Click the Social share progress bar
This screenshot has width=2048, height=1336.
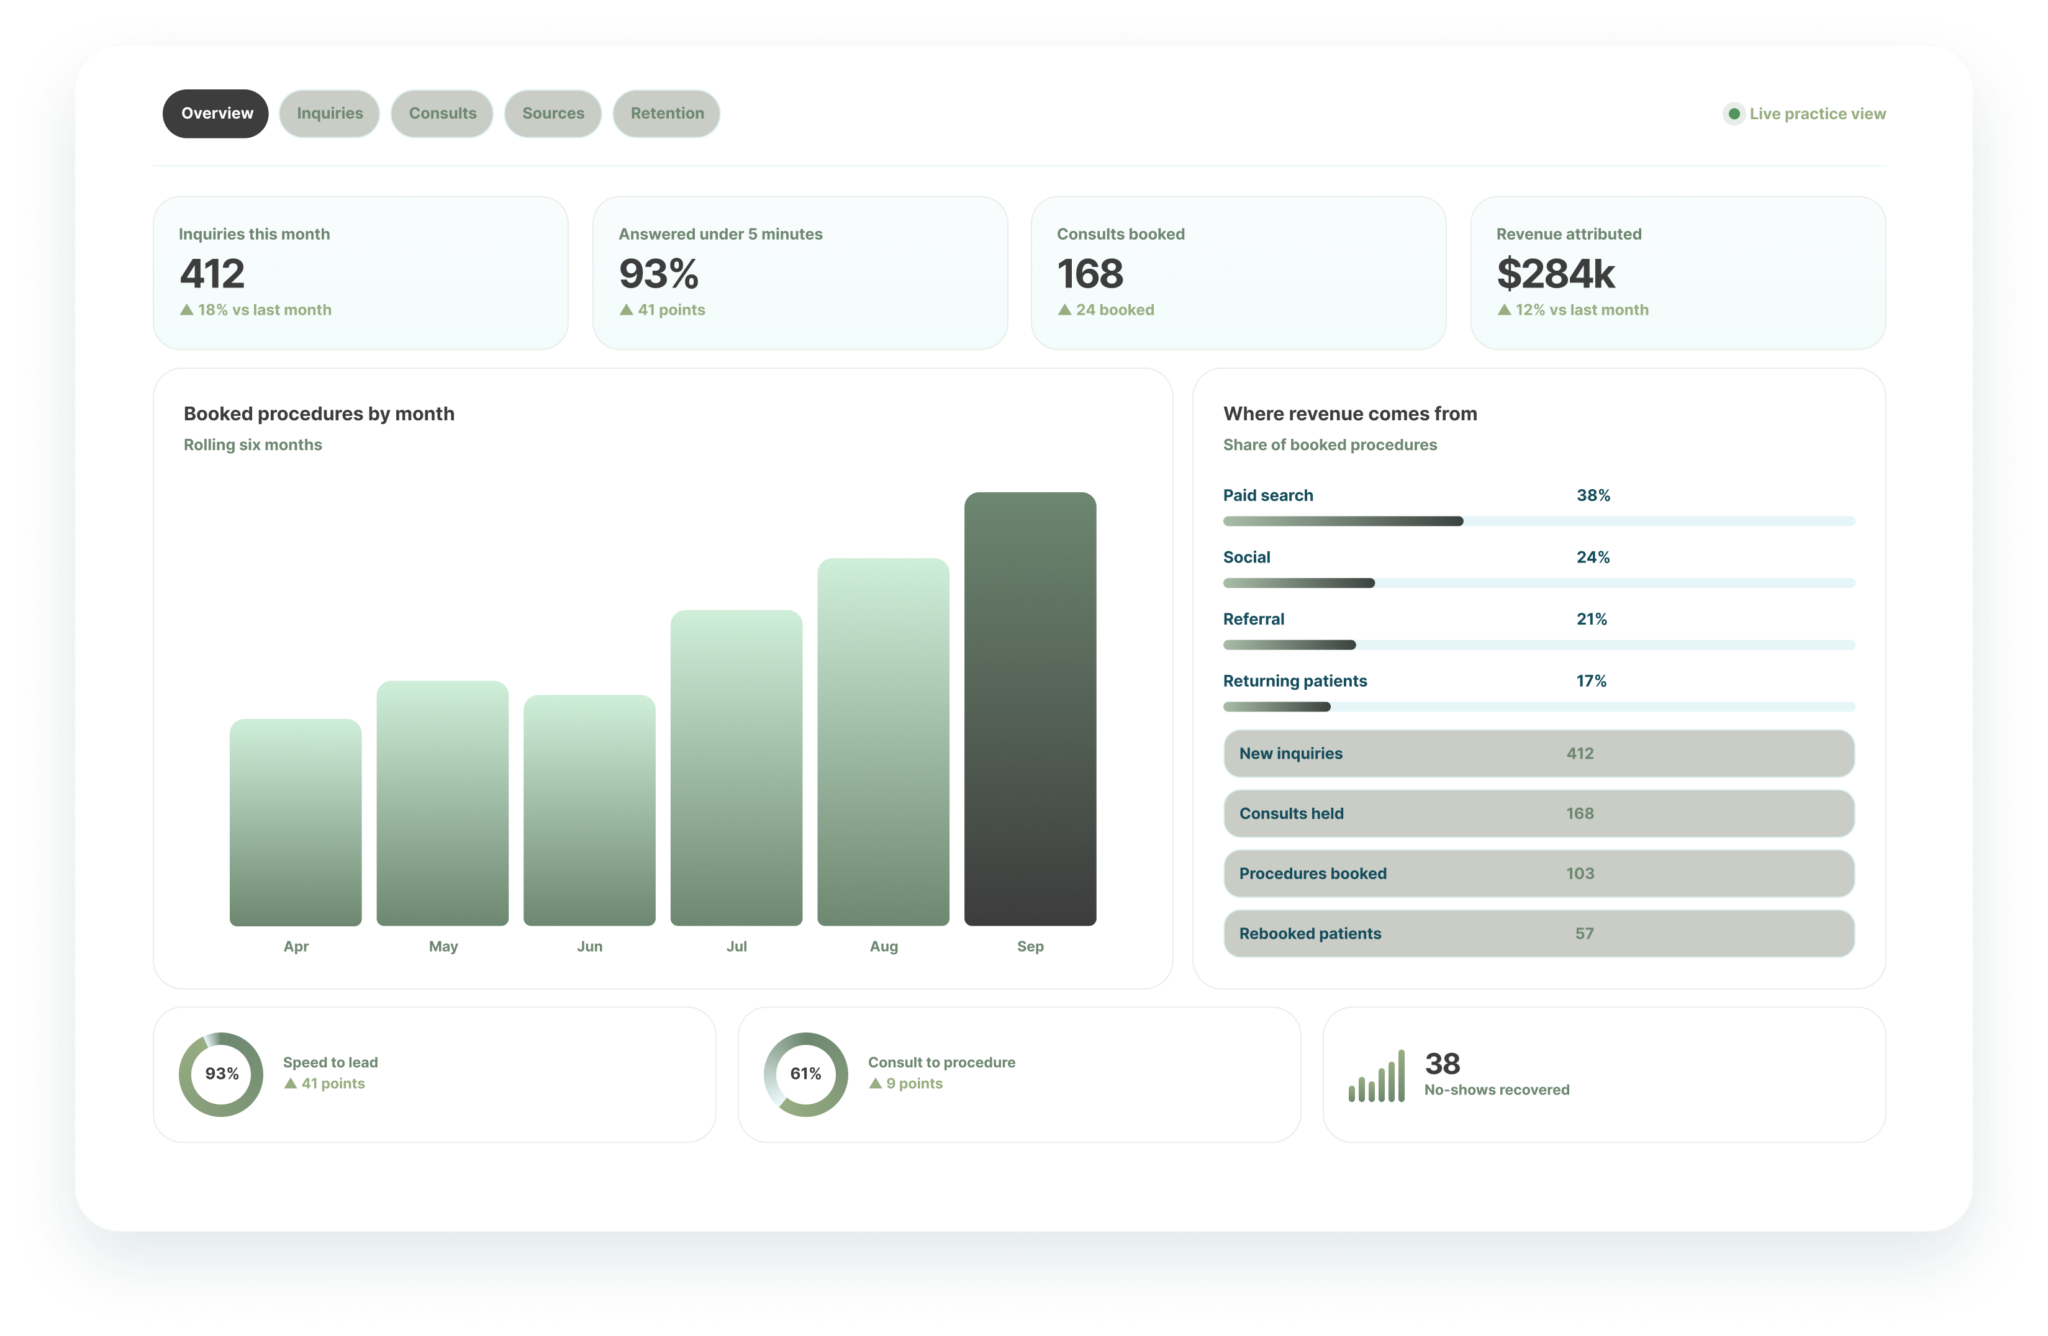click(1539, 583)
